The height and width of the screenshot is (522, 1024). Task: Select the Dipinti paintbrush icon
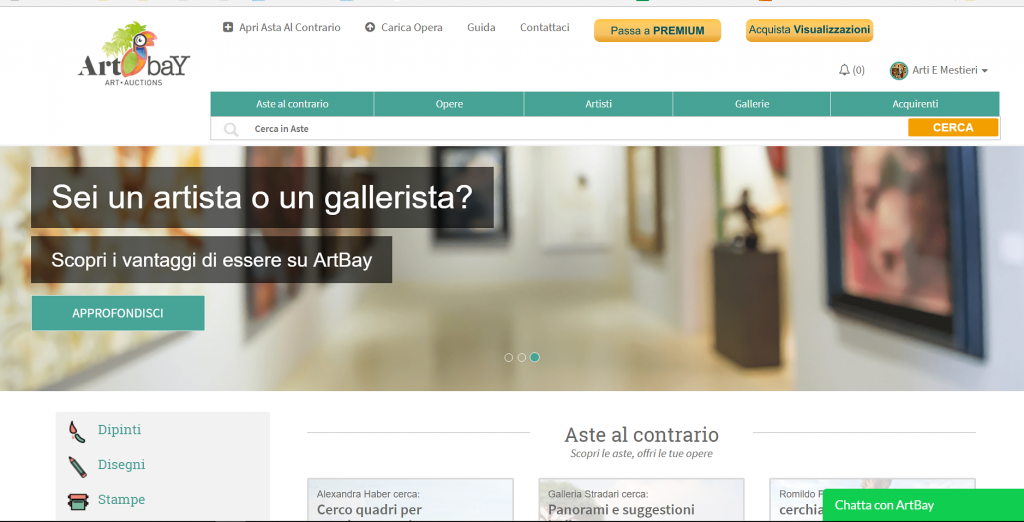point(77,431)
